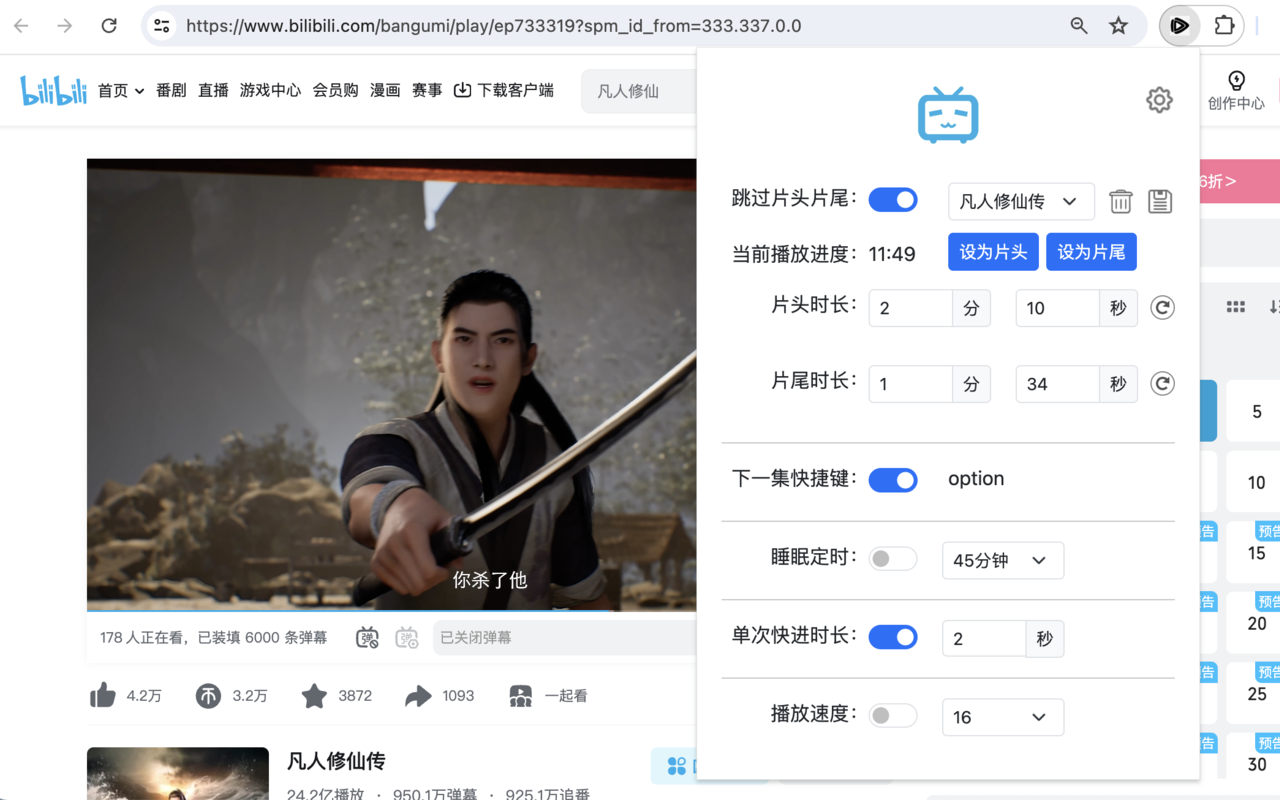
Task: Open the zoom magnifier in address bar
Action: (1079, 26)
